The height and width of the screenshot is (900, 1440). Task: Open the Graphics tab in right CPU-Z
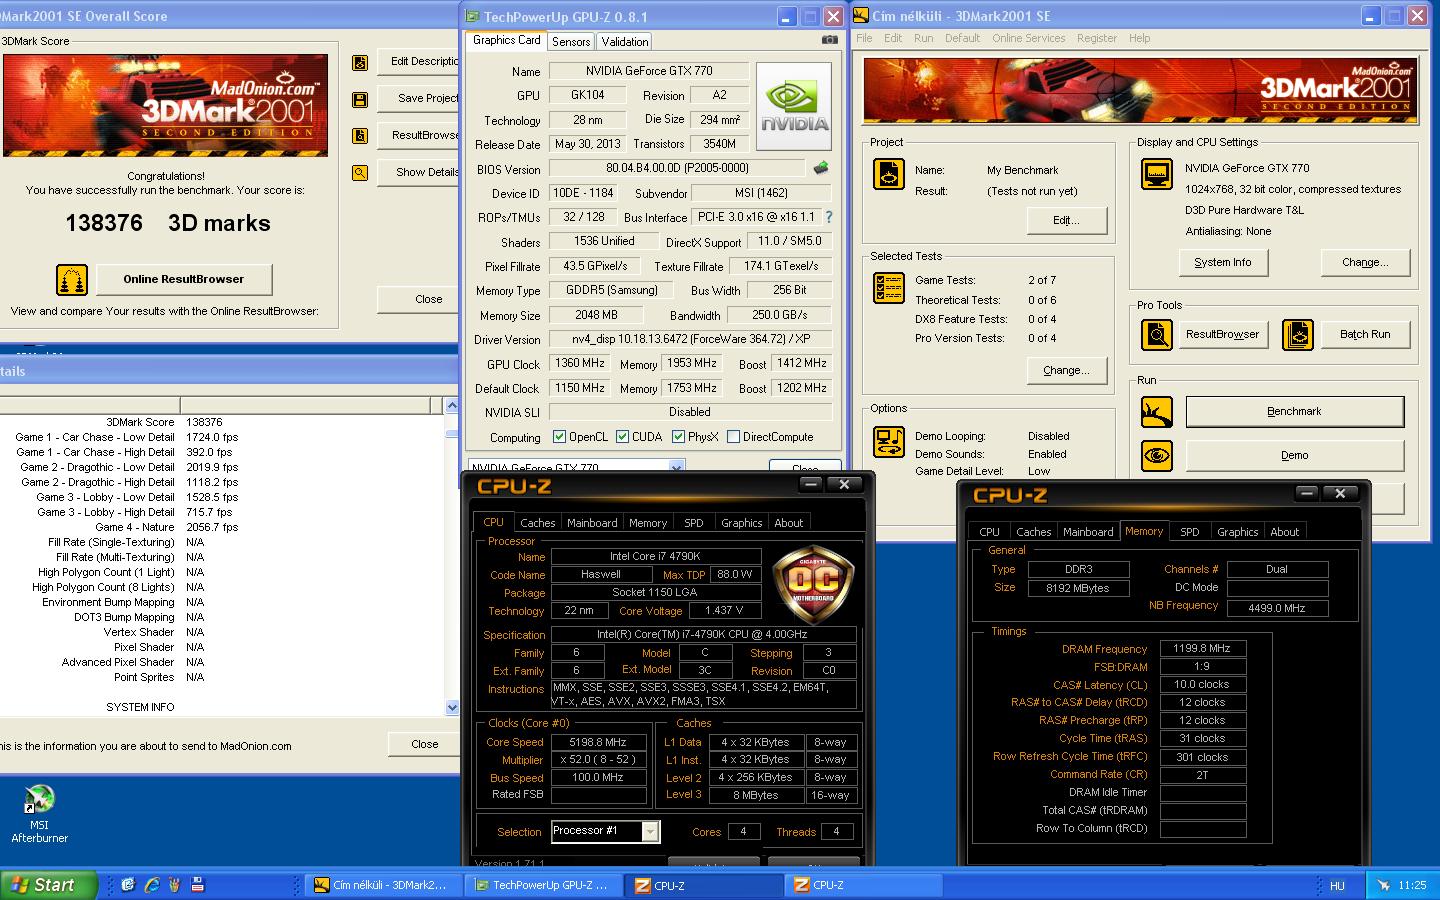point(1237,532)
